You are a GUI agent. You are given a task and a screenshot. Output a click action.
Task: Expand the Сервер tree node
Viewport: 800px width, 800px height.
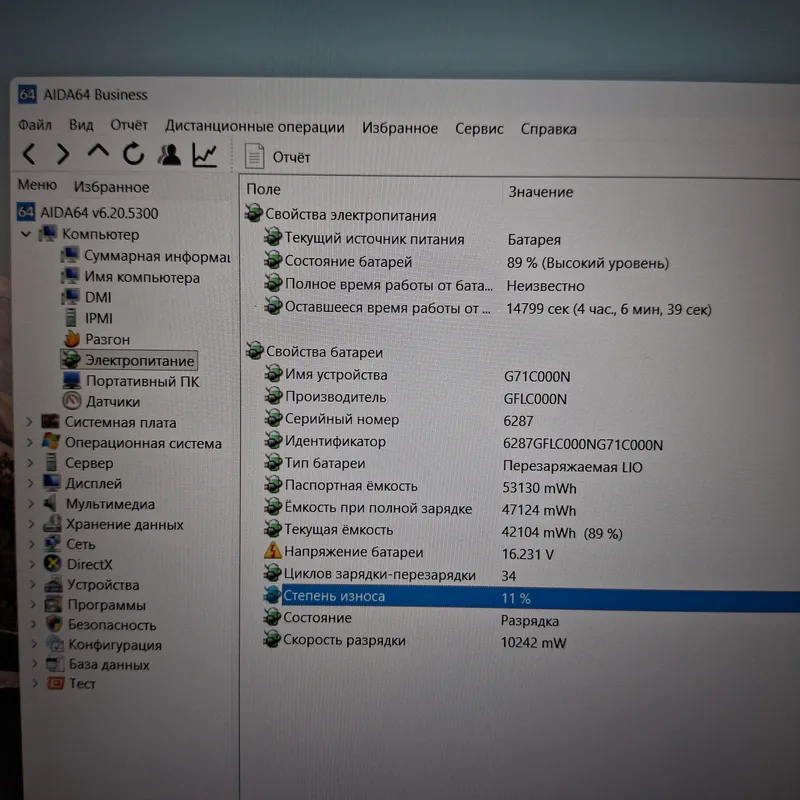point(30,463)
